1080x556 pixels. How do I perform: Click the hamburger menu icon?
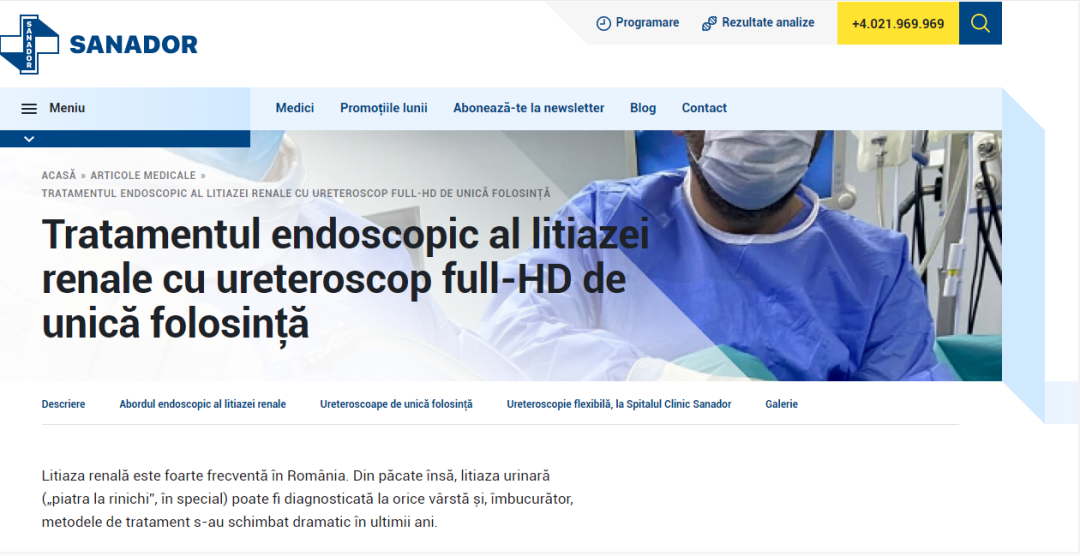pyautogui.click(x=29, y=108)
